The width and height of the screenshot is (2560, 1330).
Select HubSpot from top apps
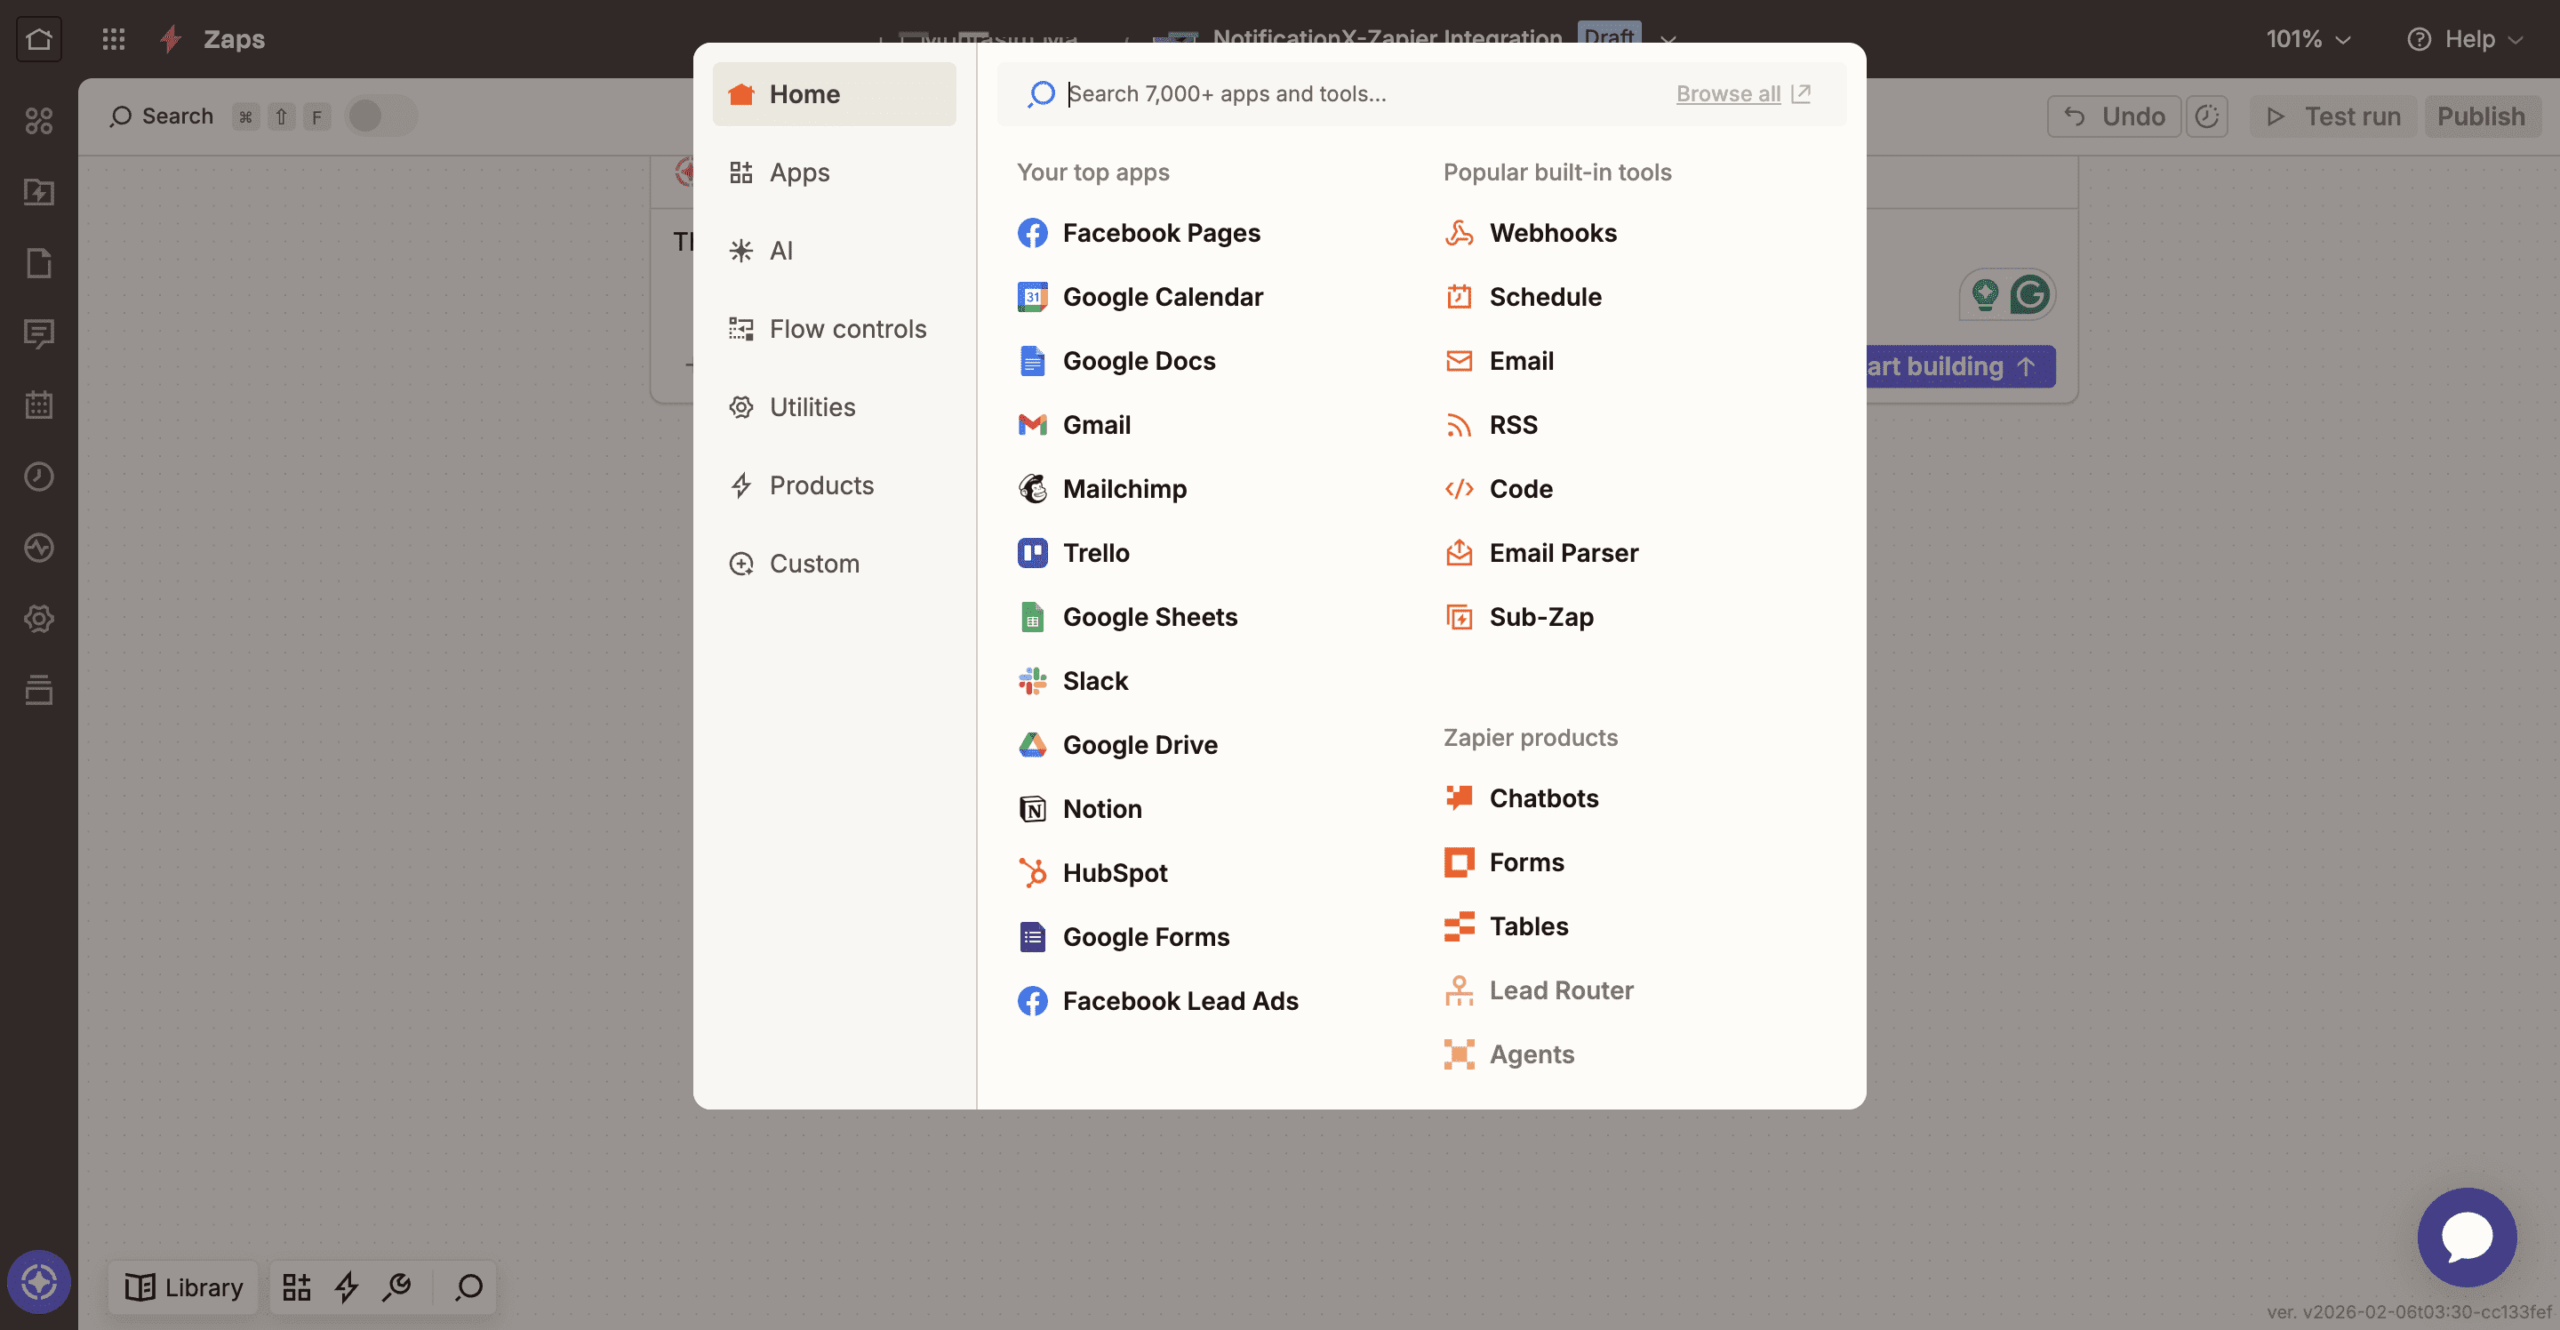point(1114,873)
